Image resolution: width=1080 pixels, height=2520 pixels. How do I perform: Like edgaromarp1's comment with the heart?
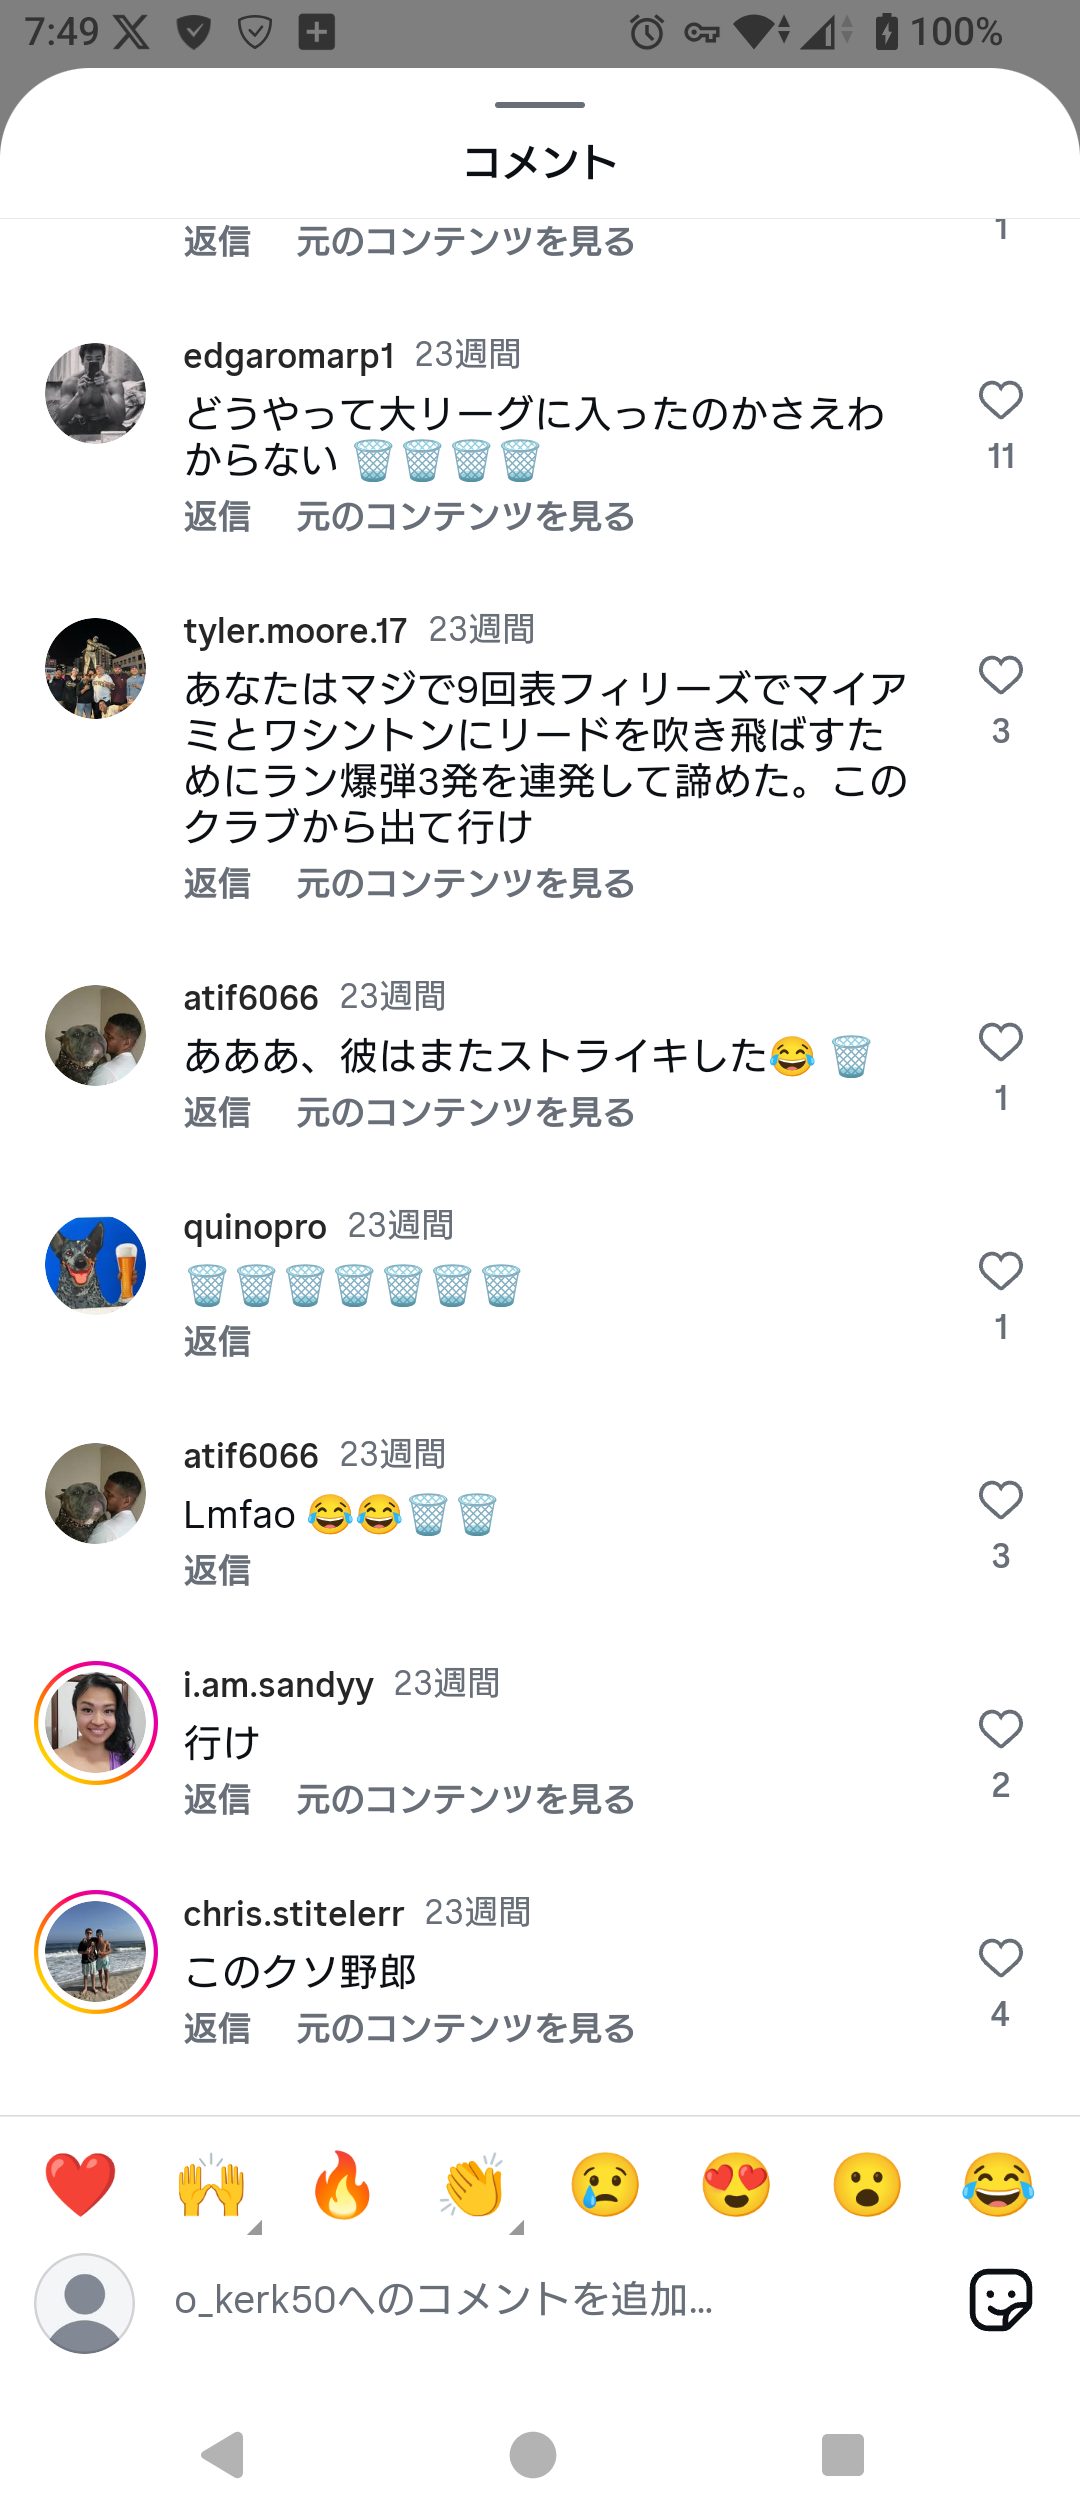[1000, 401]
